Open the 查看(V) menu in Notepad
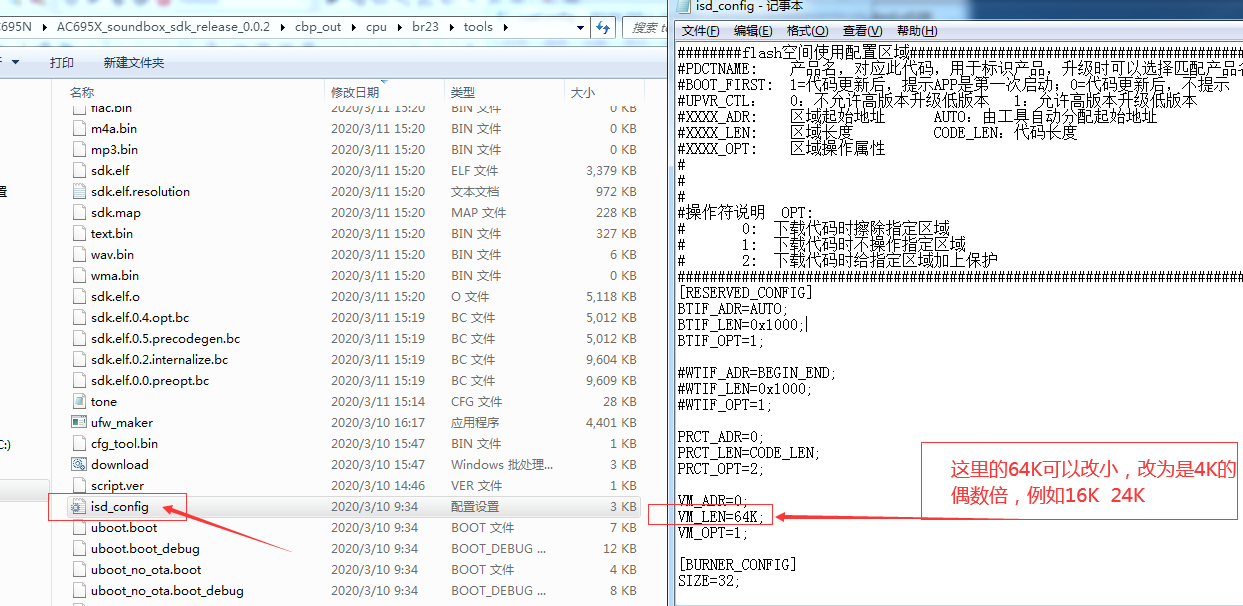Image resolution: width=1243 pixels, height=606 pixels. click(862, 31)
